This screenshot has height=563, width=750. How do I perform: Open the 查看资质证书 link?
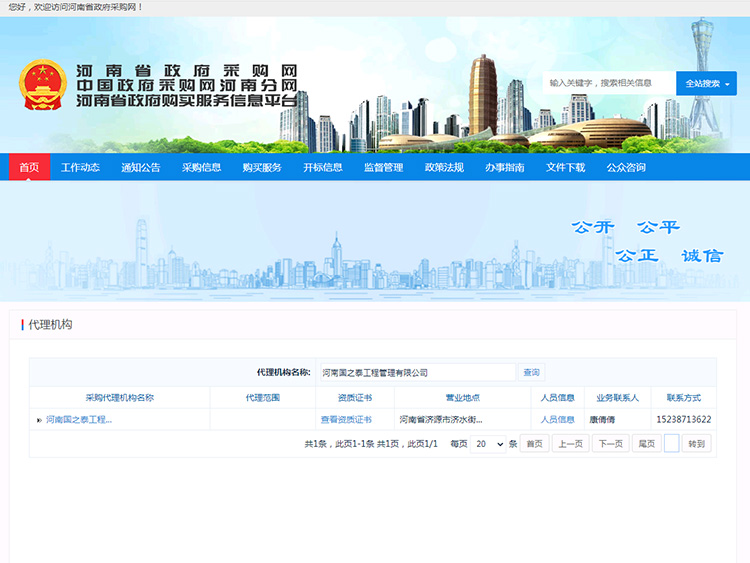(x=346, y=420)
